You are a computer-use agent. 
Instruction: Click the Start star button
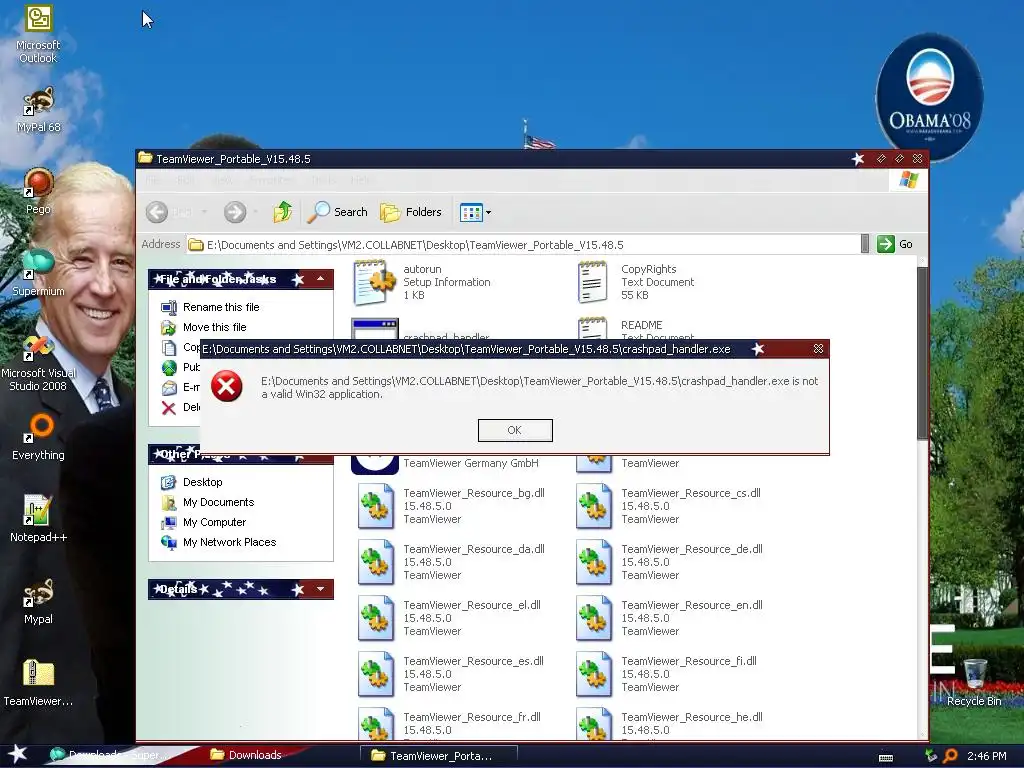(17, 754)
